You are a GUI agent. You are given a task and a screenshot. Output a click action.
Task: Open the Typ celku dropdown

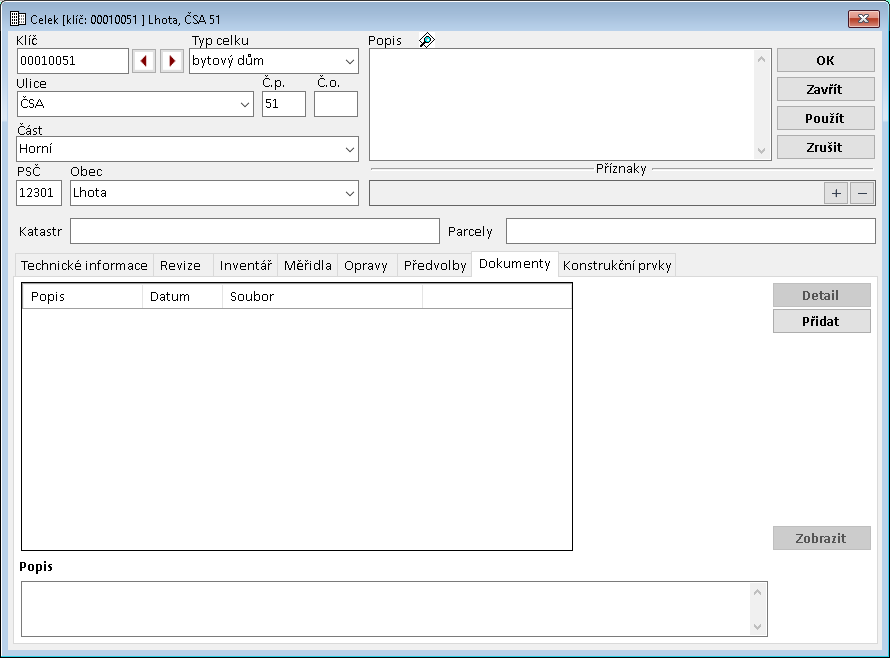pos(349,61)
